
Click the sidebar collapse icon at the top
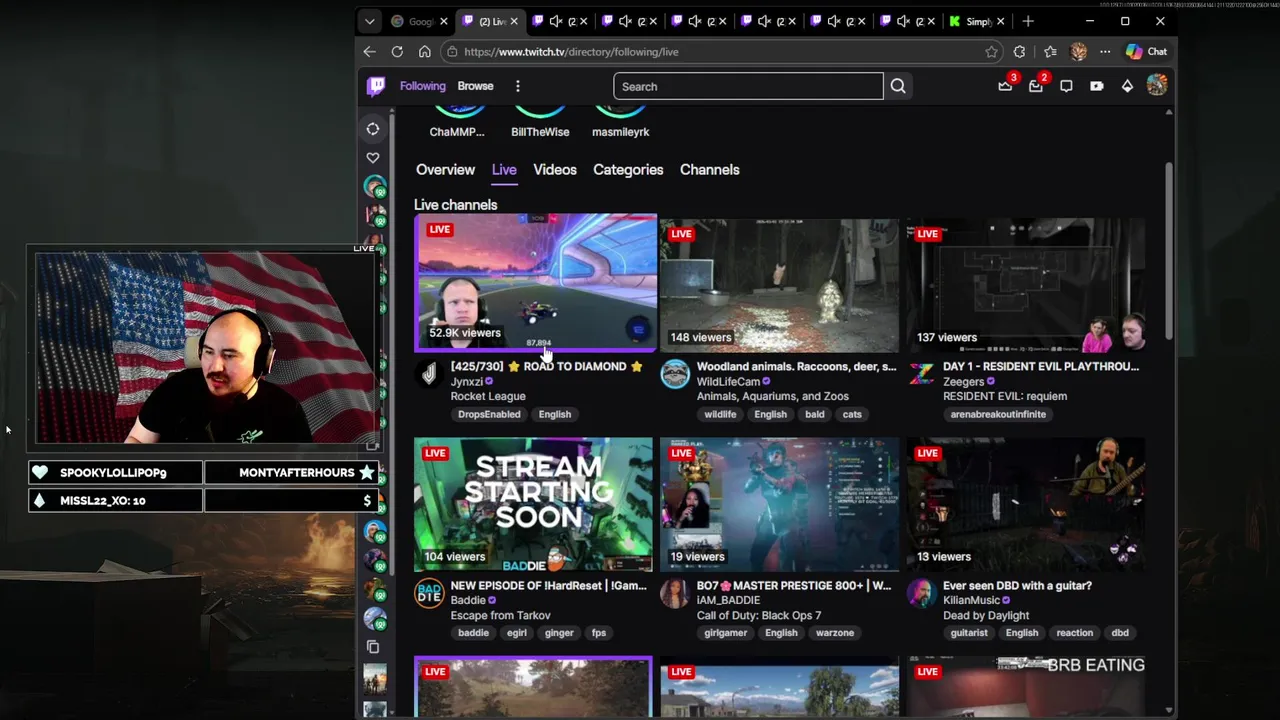373,129
